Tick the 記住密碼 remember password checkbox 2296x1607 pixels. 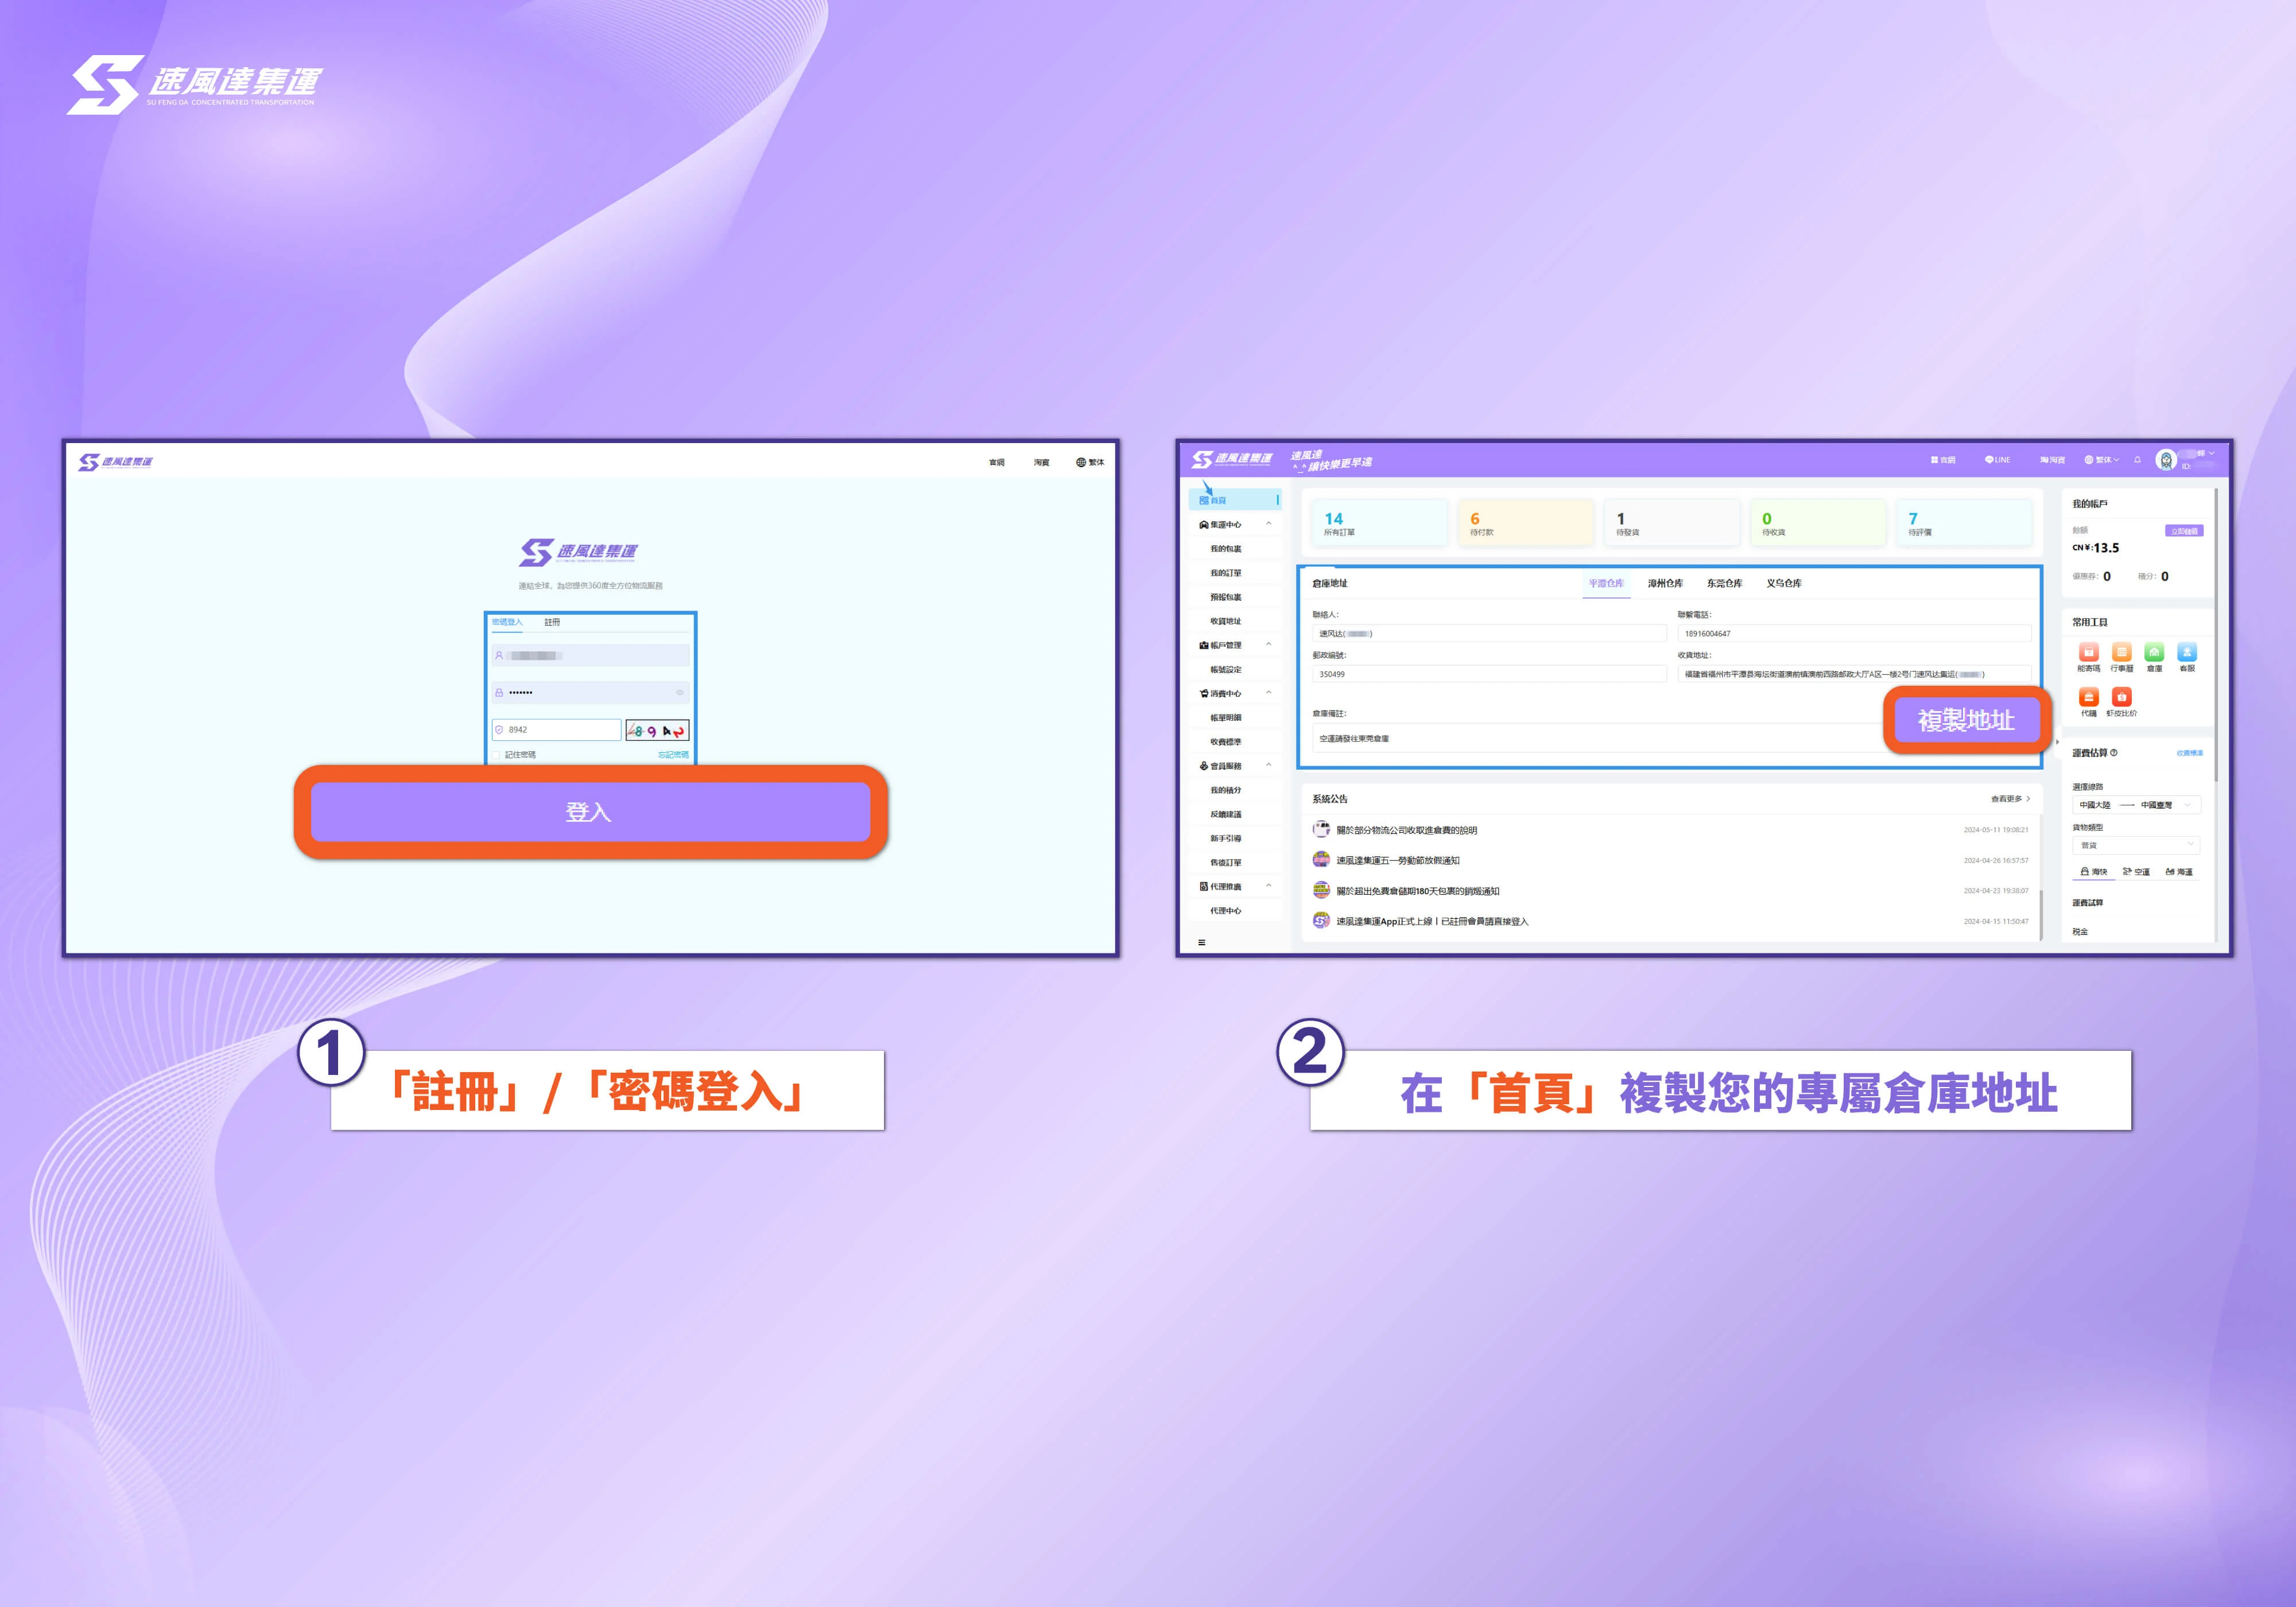click(x=496, y=755)
